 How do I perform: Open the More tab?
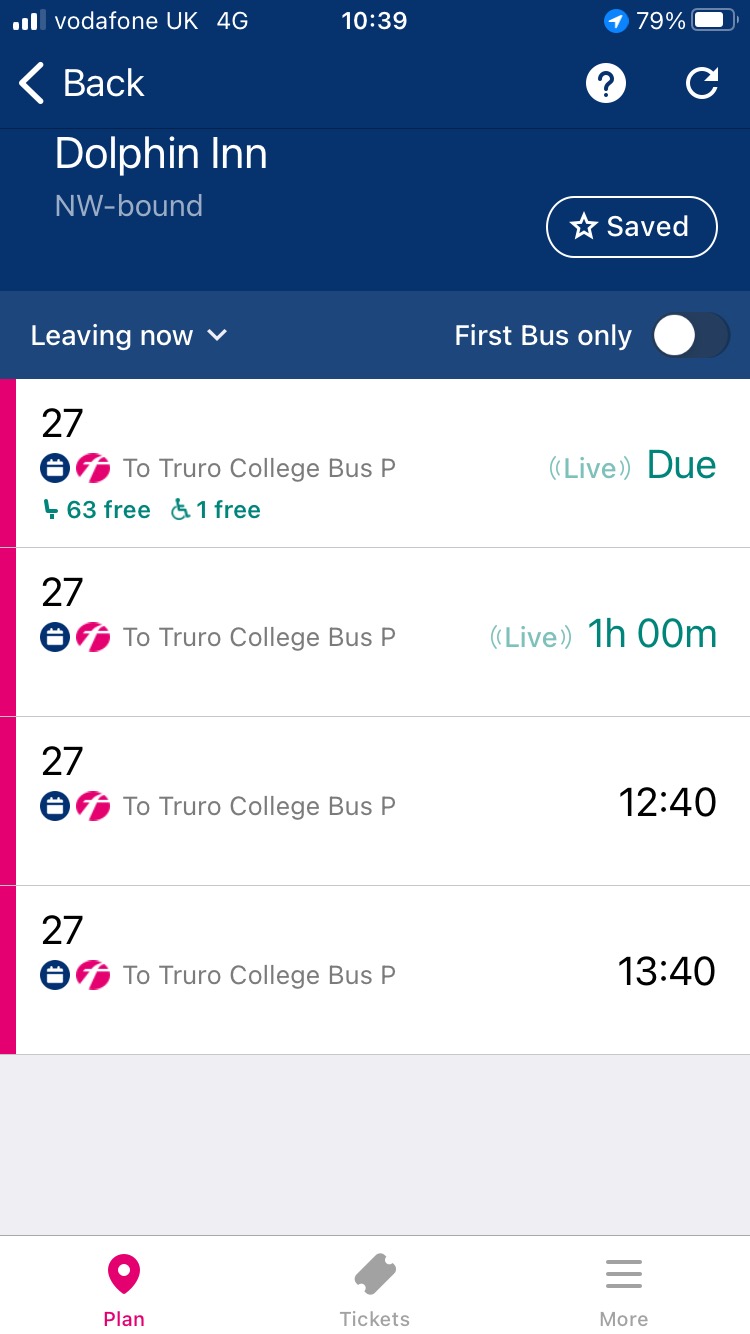(623, 1285)
